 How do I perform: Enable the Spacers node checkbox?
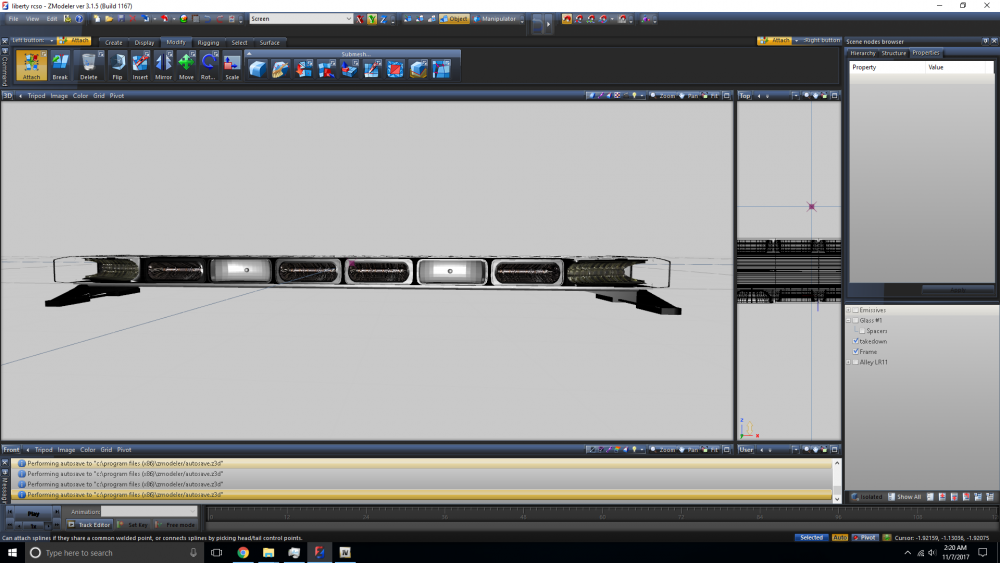pyautogui.click(x=862, y=331)
